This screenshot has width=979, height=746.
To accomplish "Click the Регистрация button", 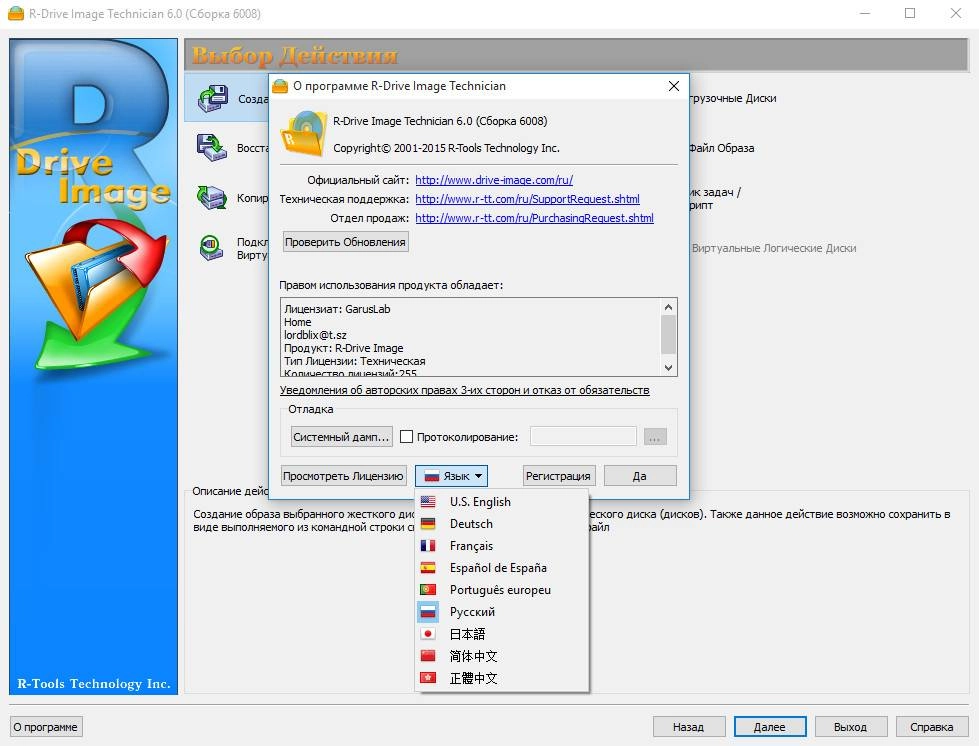I will 558,476.
